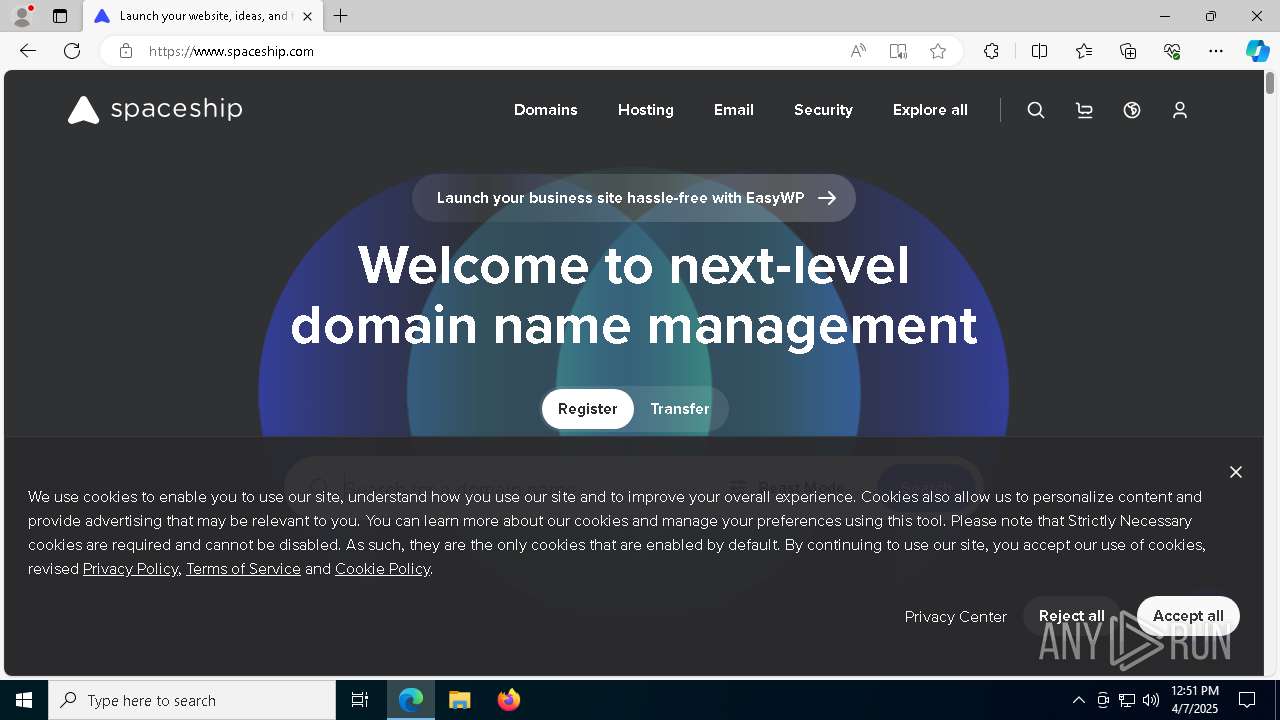Add this page to favorites star

pyautogui.click(x=938, y=51)
